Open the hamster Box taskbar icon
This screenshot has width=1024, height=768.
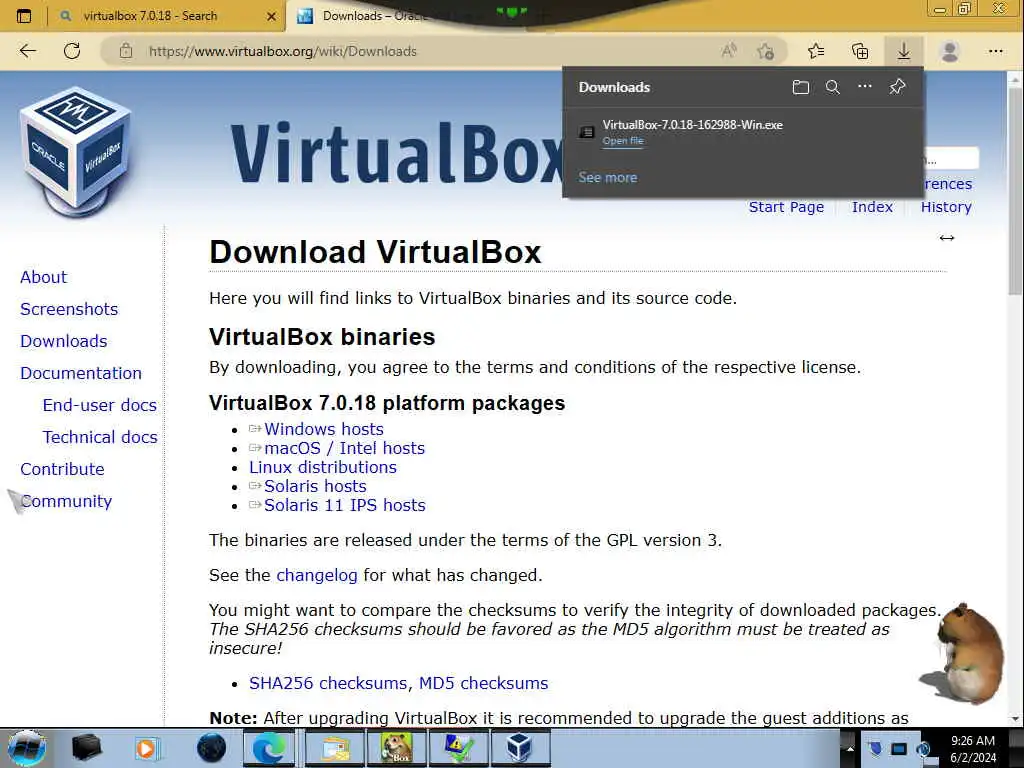pyautogui.click(x=397, y=748)
